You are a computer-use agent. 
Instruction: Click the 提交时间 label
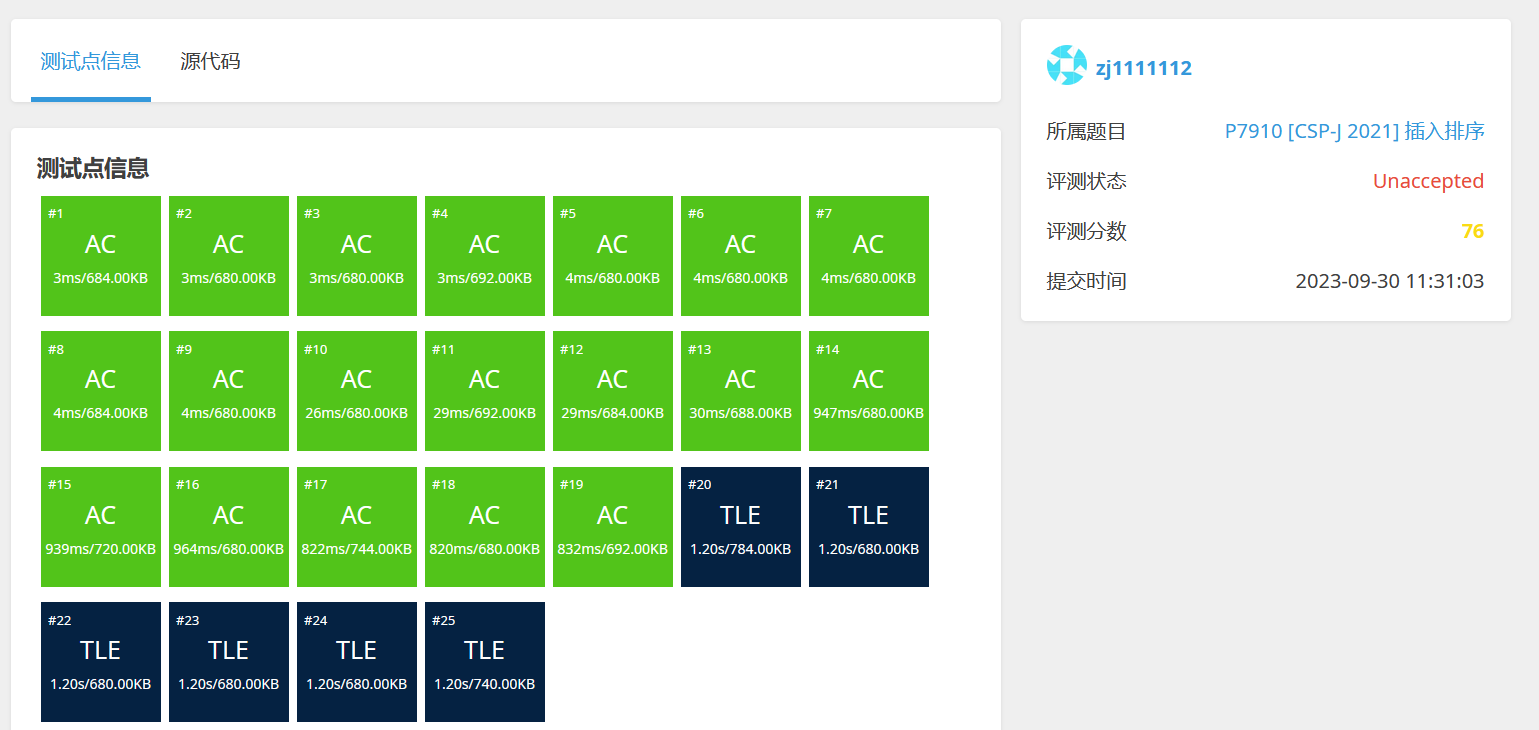point(1086,281)
